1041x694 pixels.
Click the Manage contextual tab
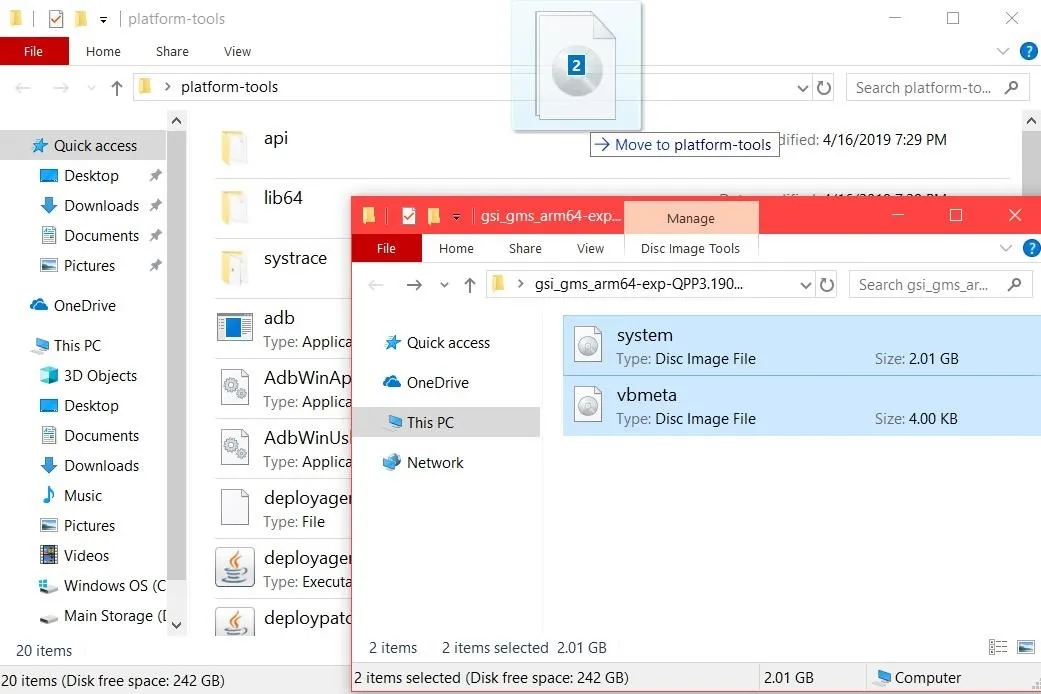tap(691, 218)
